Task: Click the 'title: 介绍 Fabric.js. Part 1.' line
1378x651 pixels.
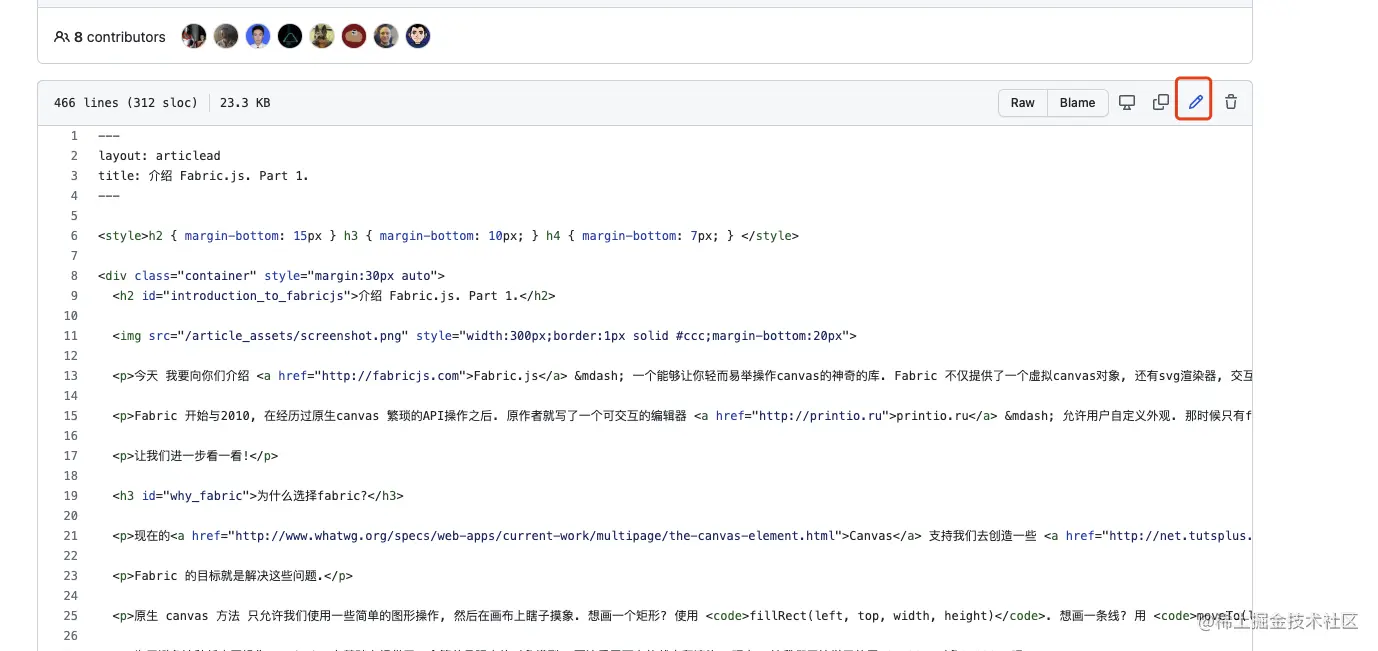Action: [x=204, y=176]
